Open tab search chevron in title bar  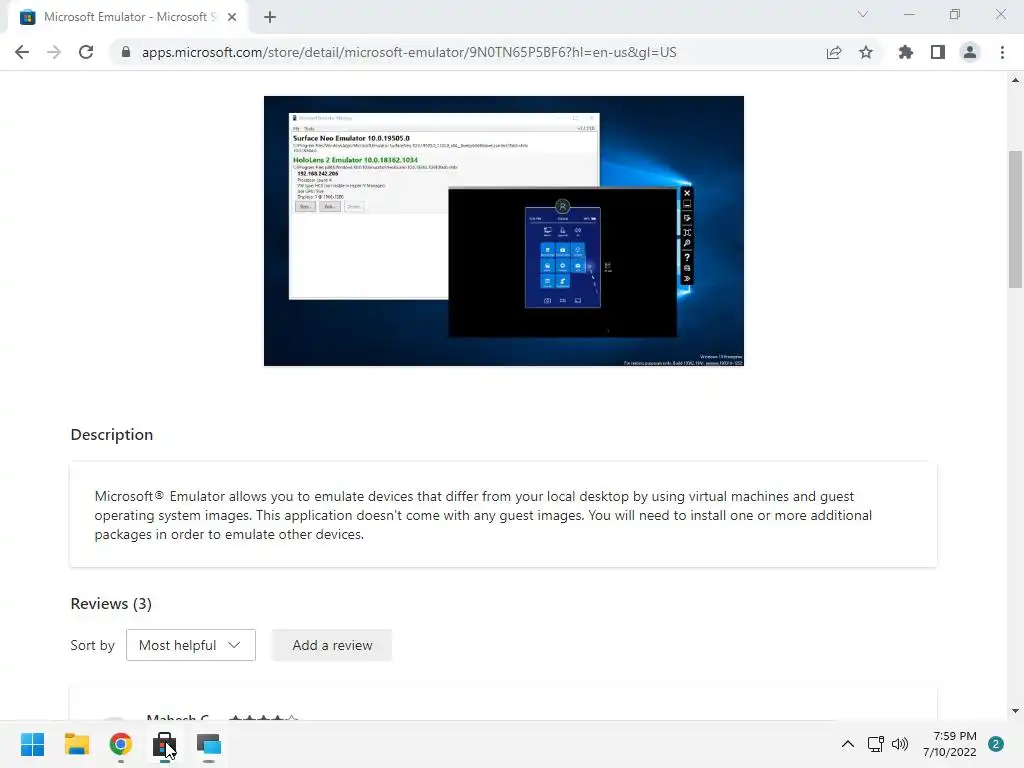(863, 14)
